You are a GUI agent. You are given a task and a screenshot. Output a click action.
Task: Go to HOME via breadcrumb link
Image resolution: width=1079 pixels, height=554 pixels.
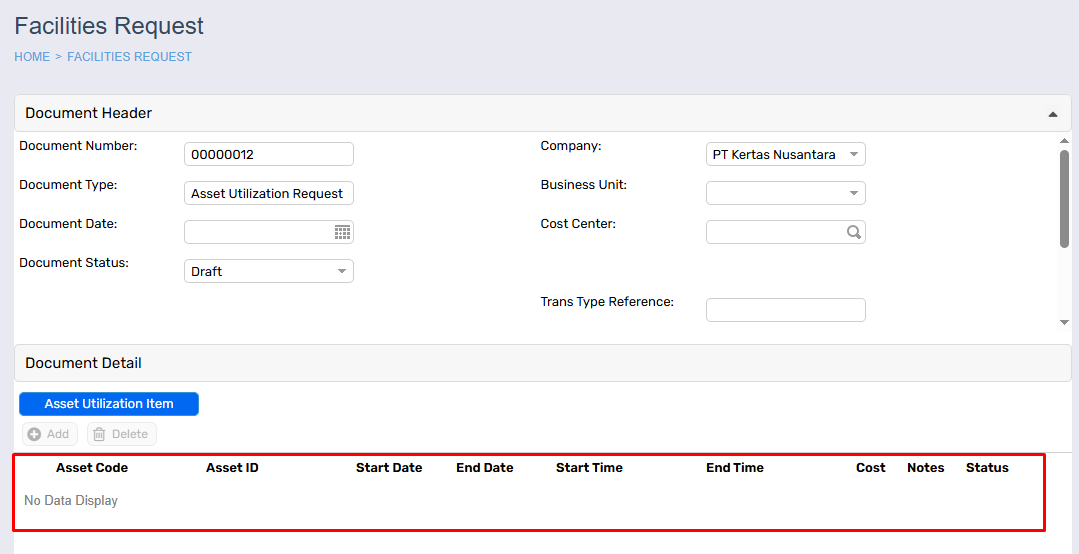tap(32, 57)
